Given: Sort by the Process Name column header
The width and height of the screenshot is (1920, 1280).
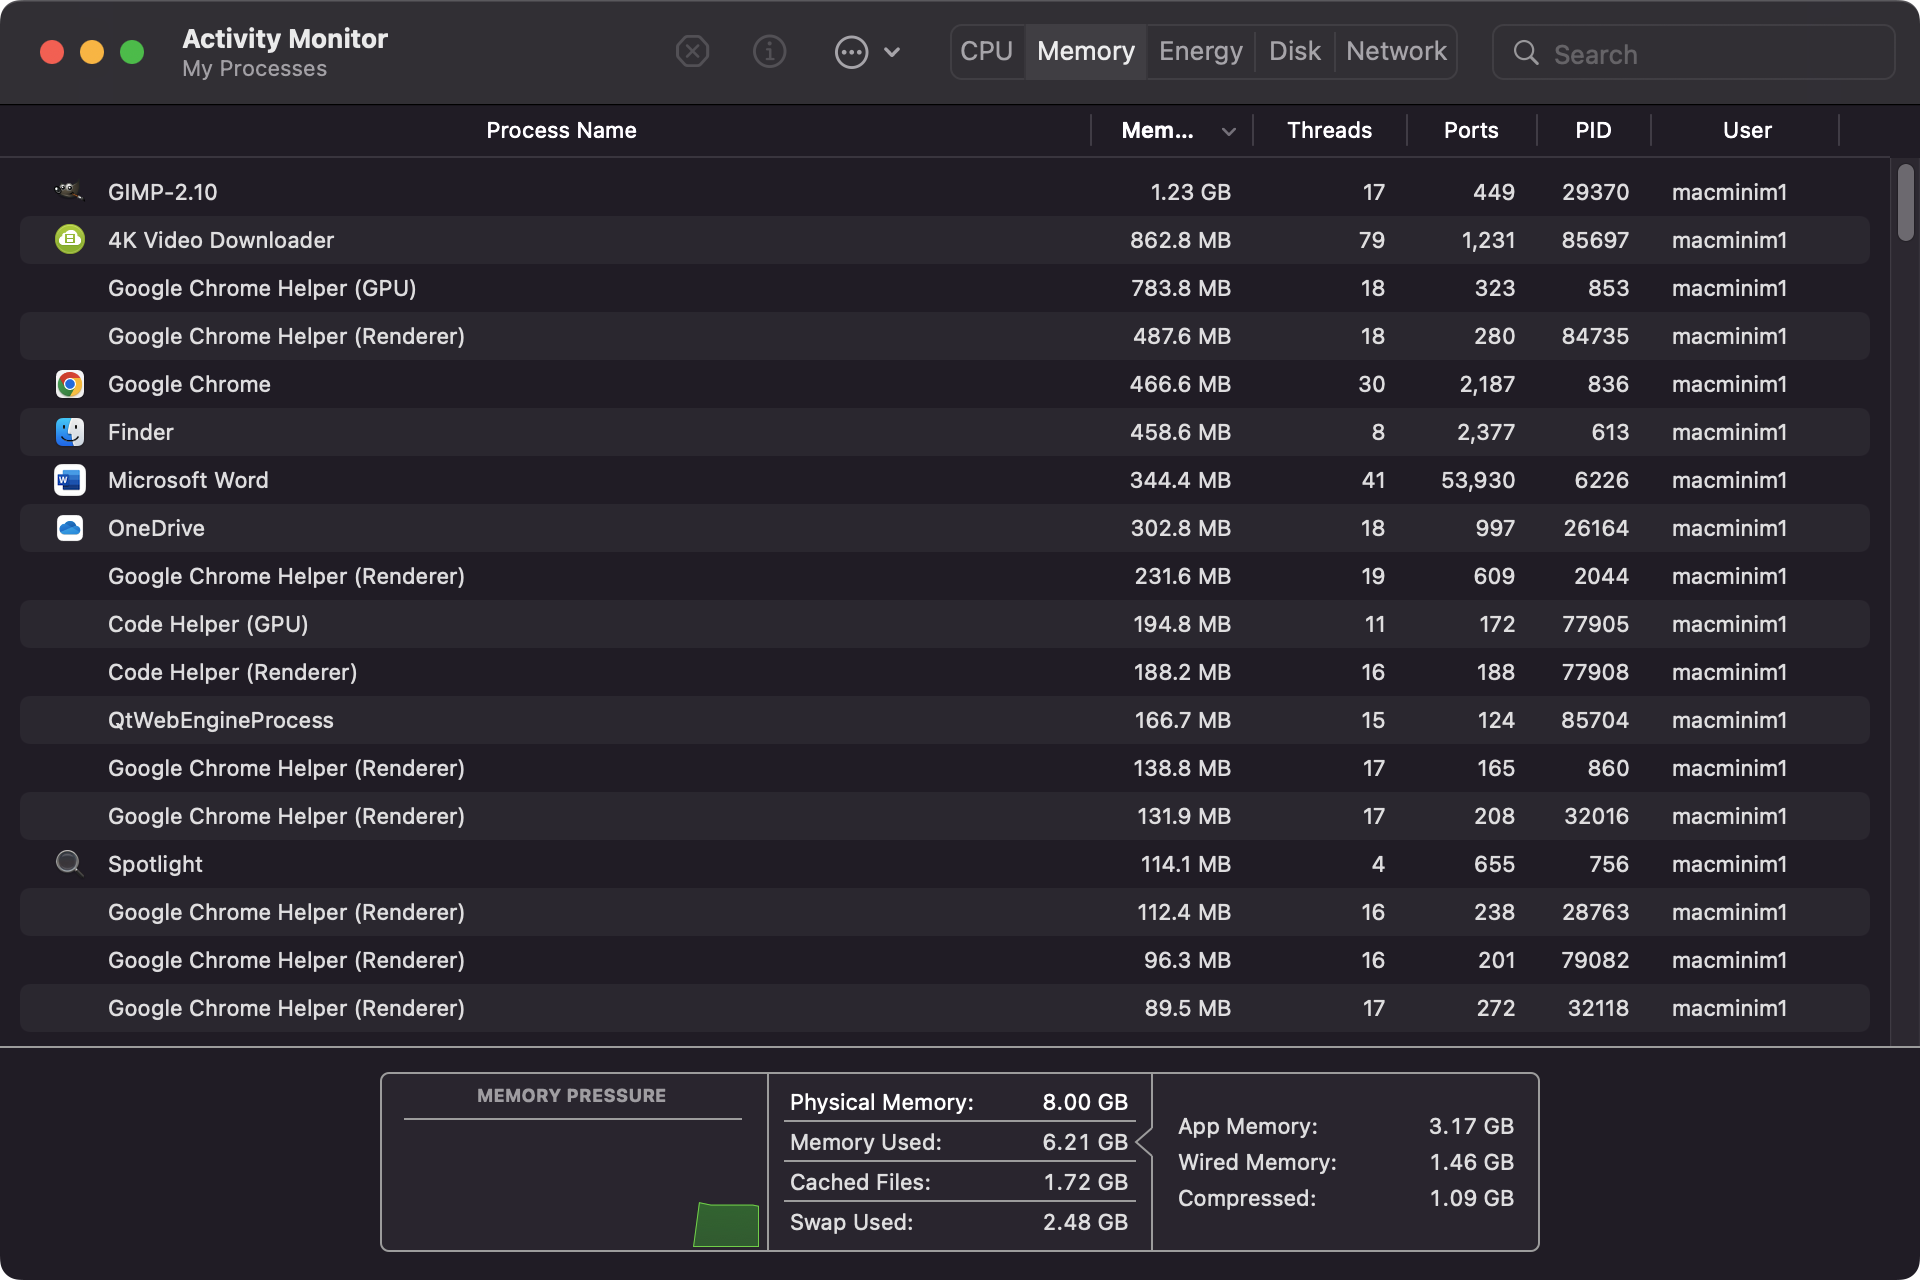Looking at the screenshot, I should click(561, 130).
